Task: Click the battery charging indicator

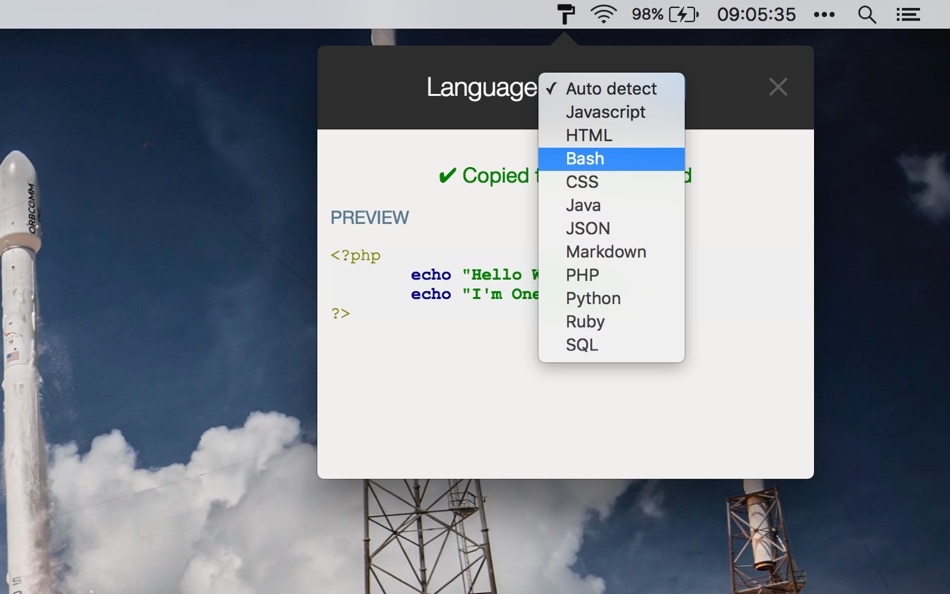Action: coord(683,14)
